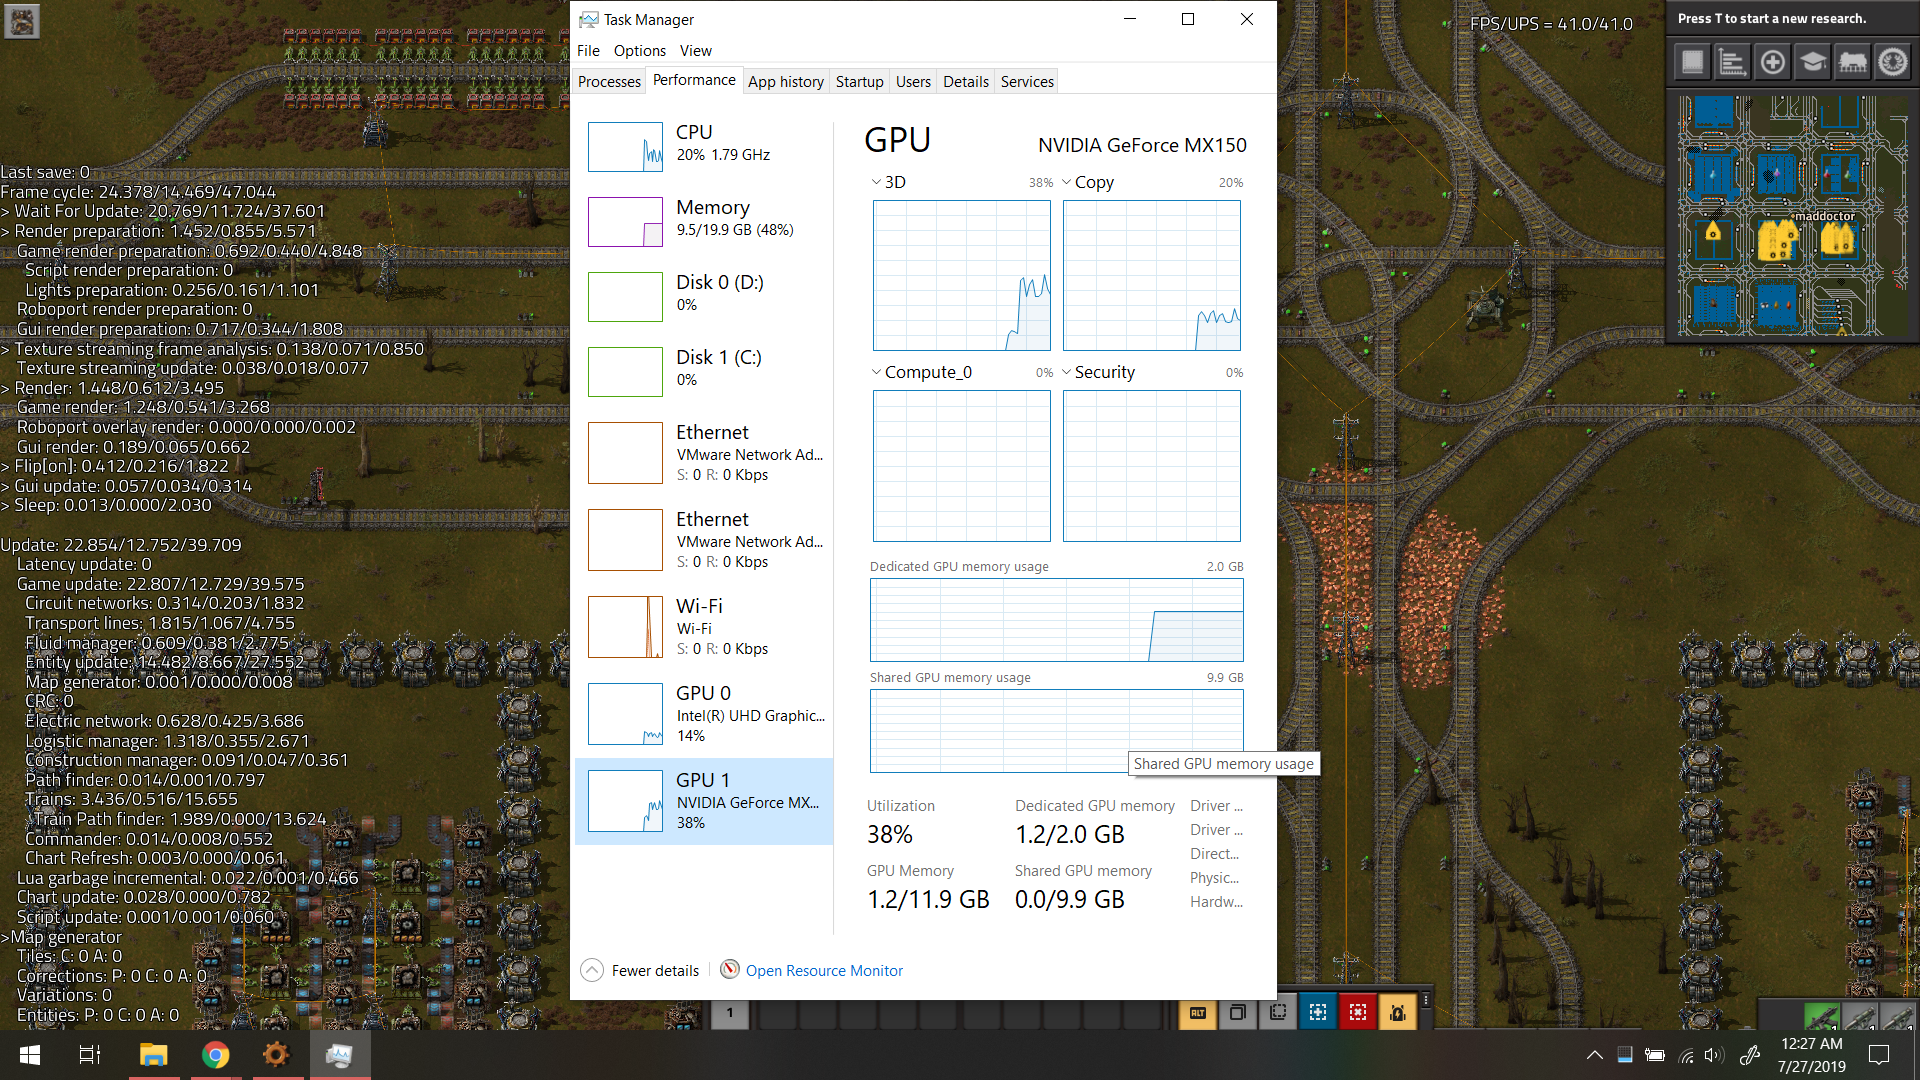This screenshot has height=1080, width=1920.
Task: Click the 'NVIDIA GeForce MX150' heading
Action: [1142, 145]
